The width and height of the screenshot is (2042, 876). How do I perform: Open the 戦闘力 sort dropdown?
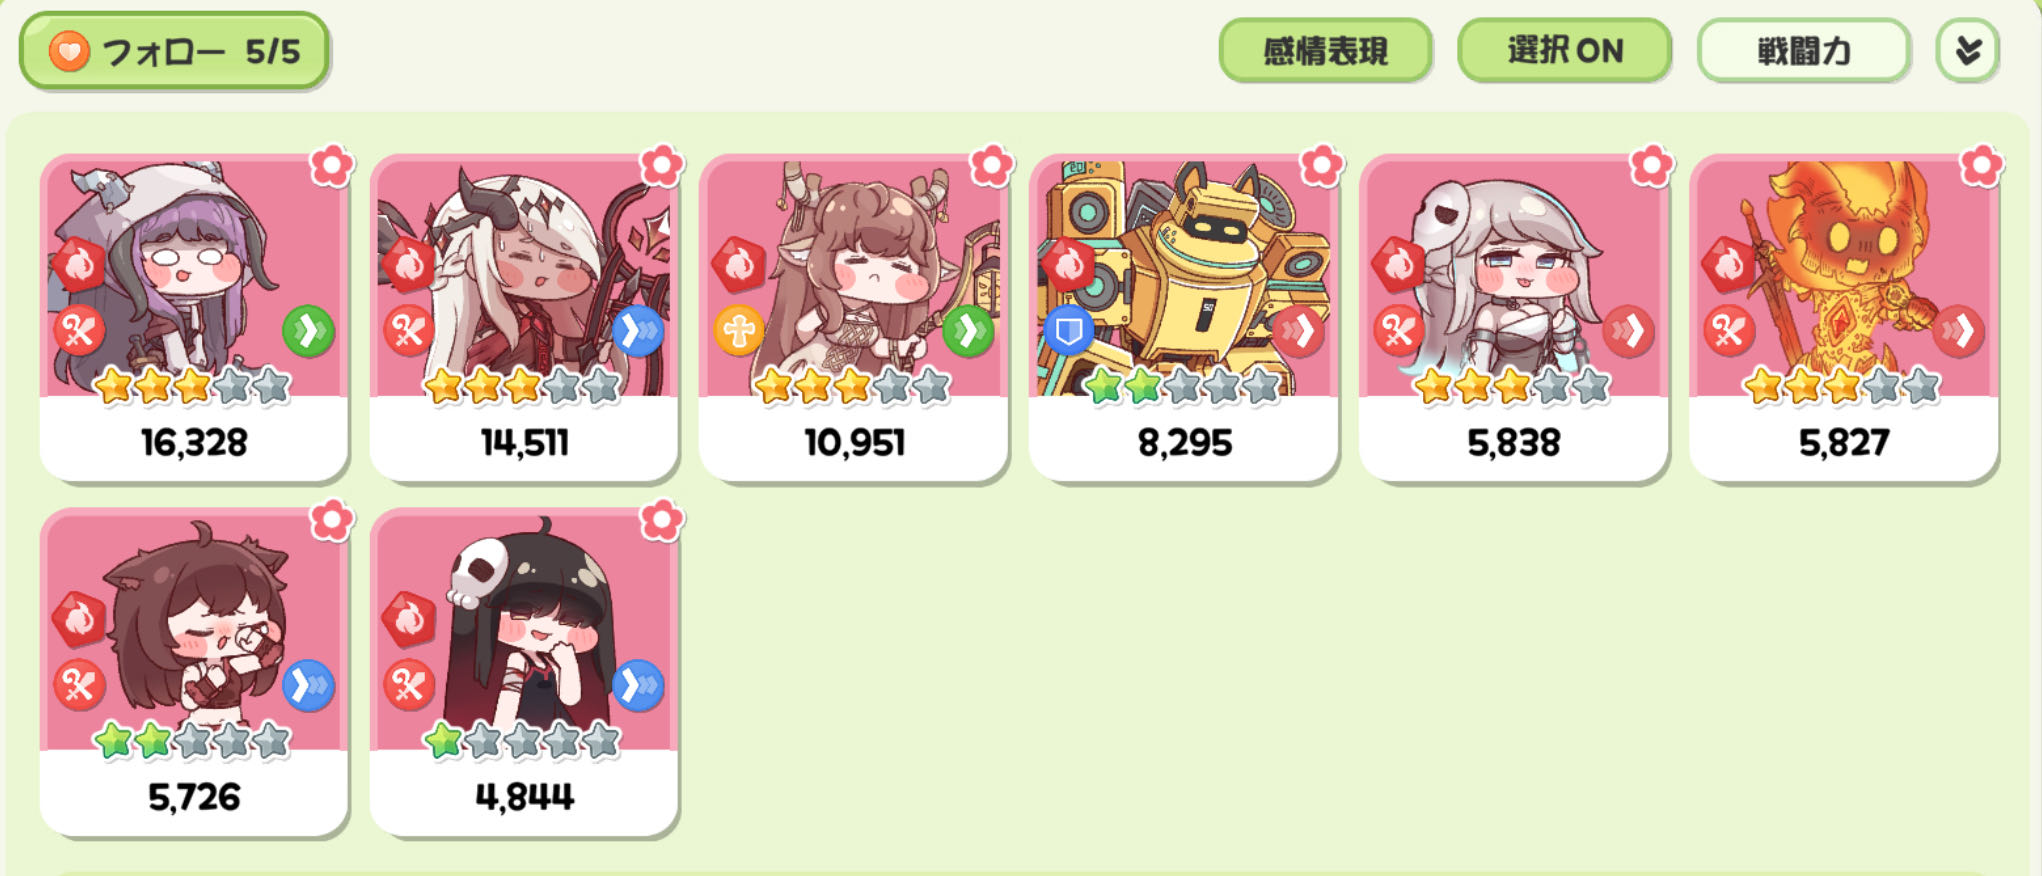click(1804, 50)
